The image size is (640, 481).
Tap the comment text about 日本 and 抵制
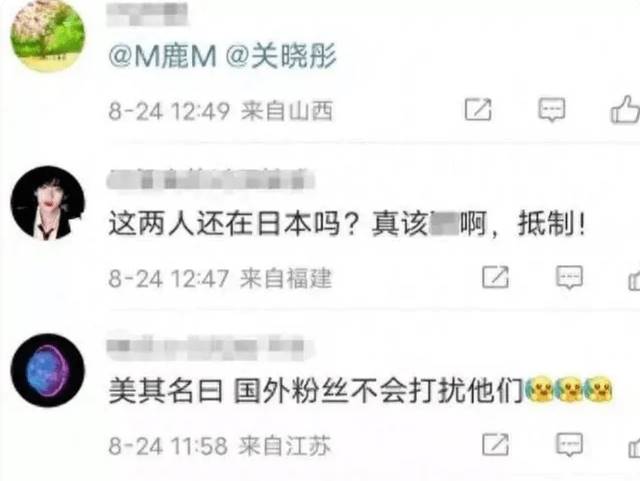(347, 224)
